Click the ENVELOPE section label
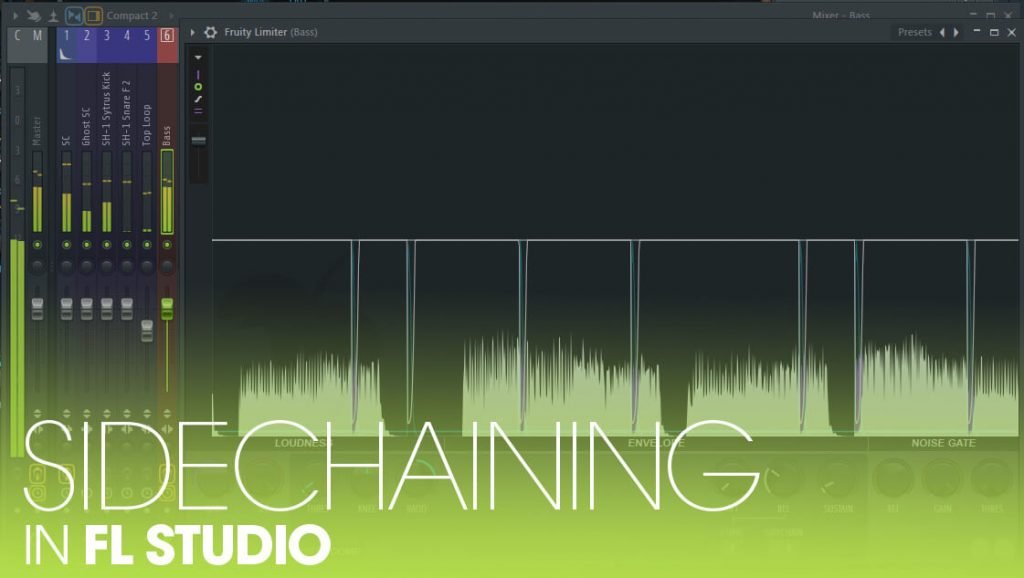 656,443
